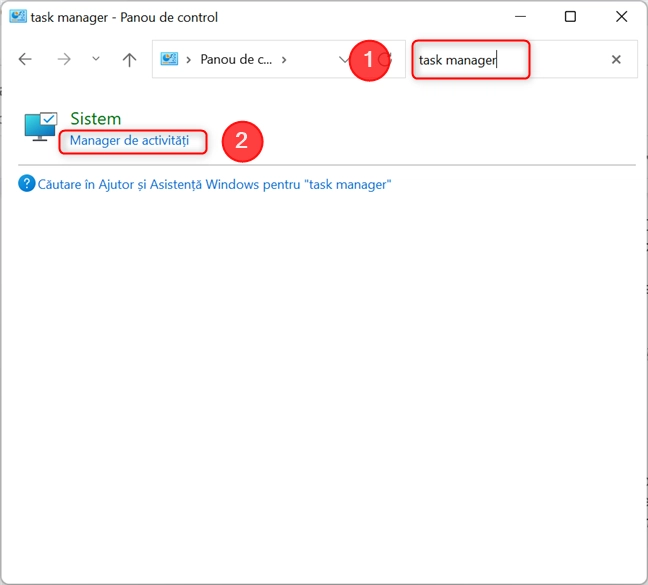The image size is (648, 585).
Task: Select Panou de c... breadcrumb in address bar
Action: click(236, 59)
